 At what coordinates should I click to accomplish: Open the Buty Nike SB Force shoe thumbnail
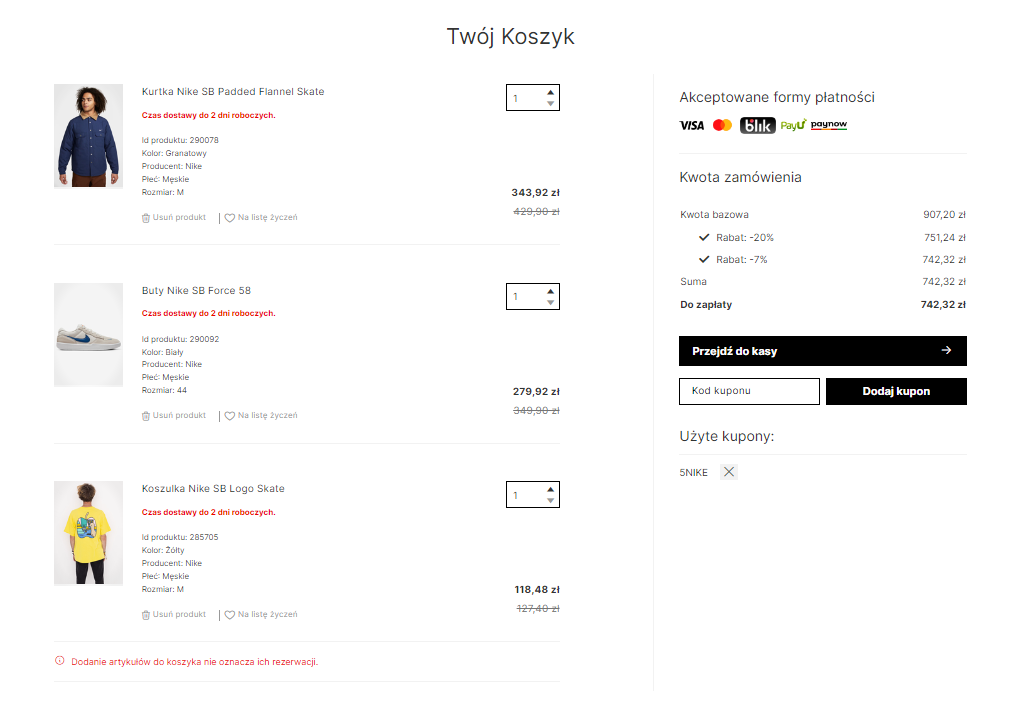click(x=88, y=335)
